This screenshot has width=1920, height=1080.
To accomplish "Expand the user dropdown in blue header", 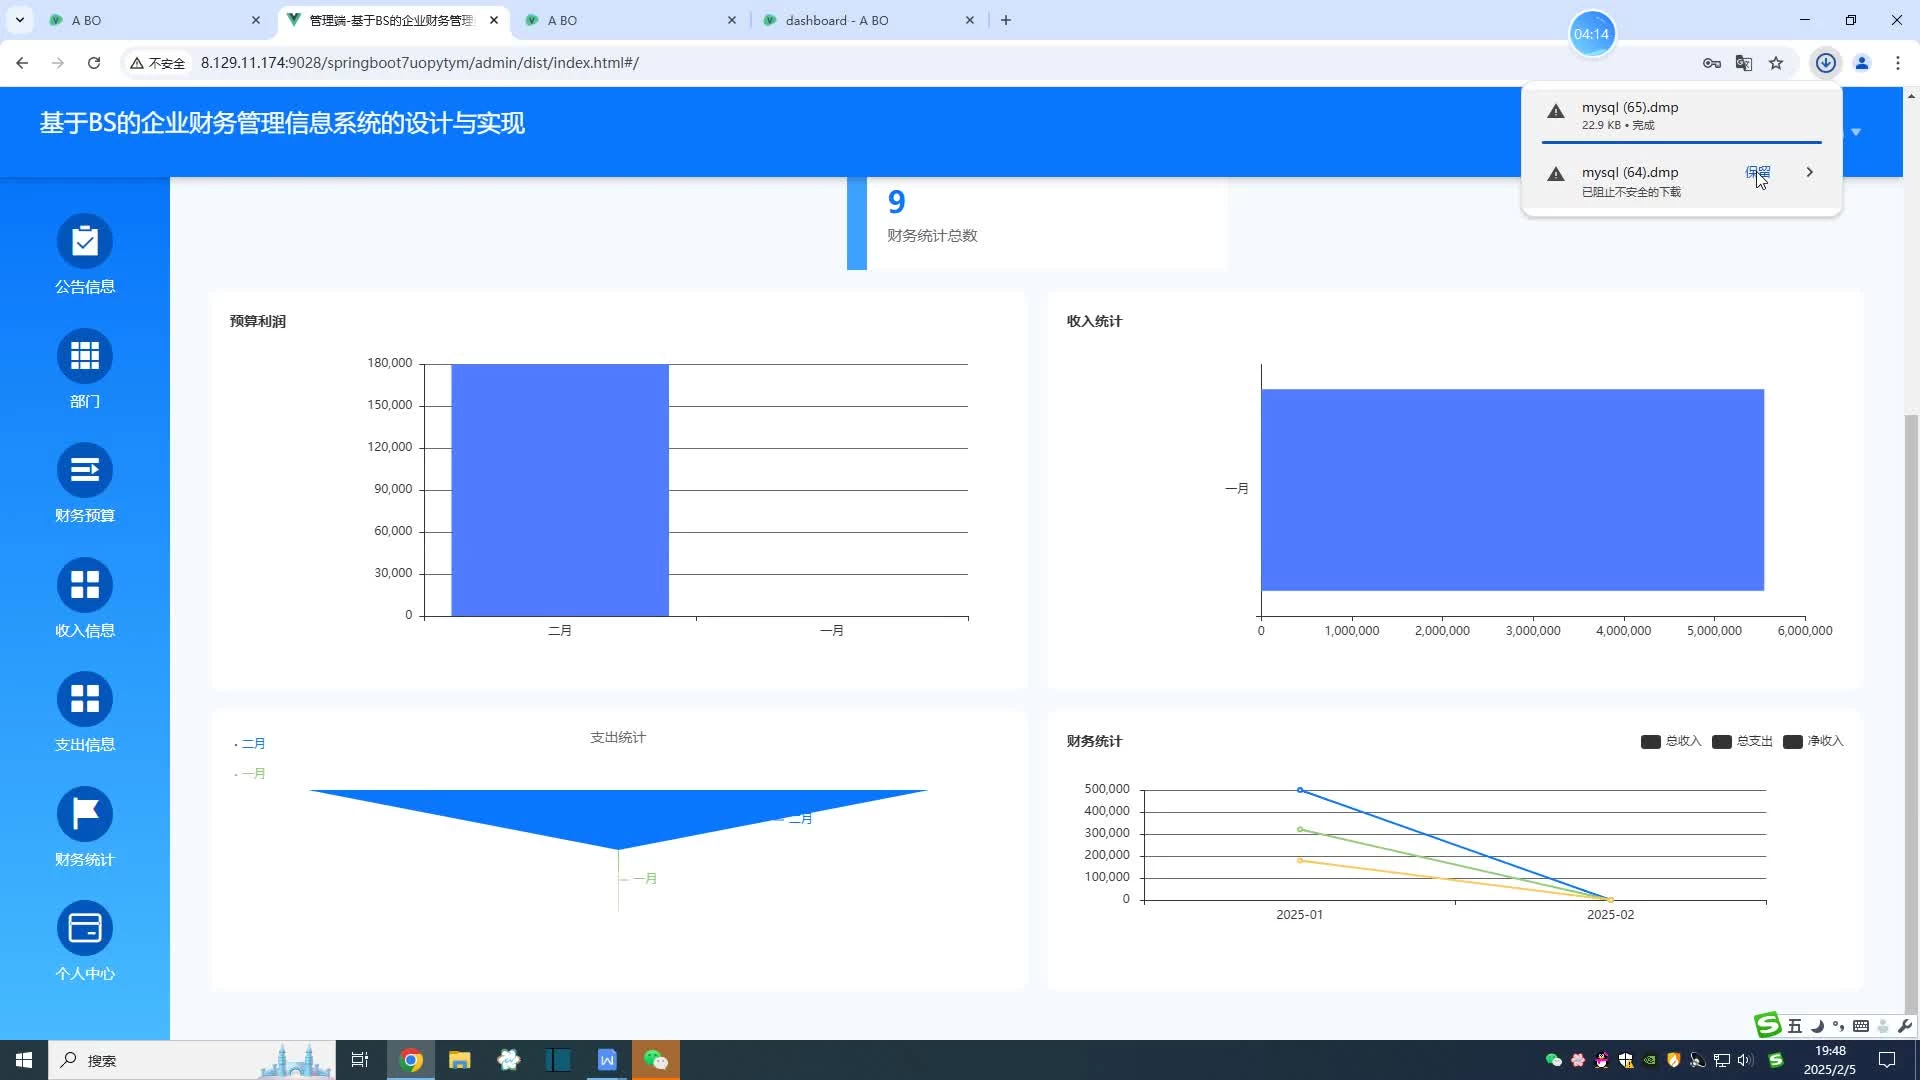I will [x=1856, y=132].
